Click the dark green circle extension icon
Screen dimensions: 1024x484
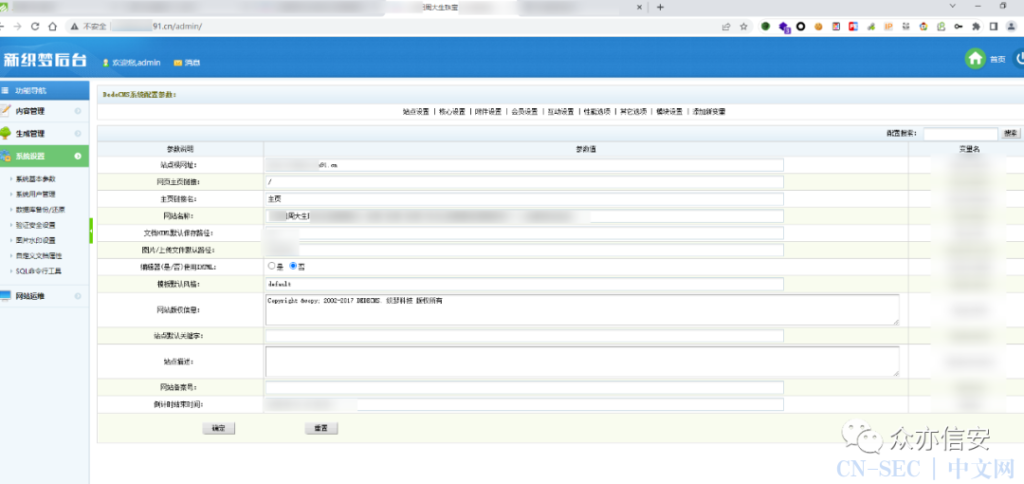765,27
